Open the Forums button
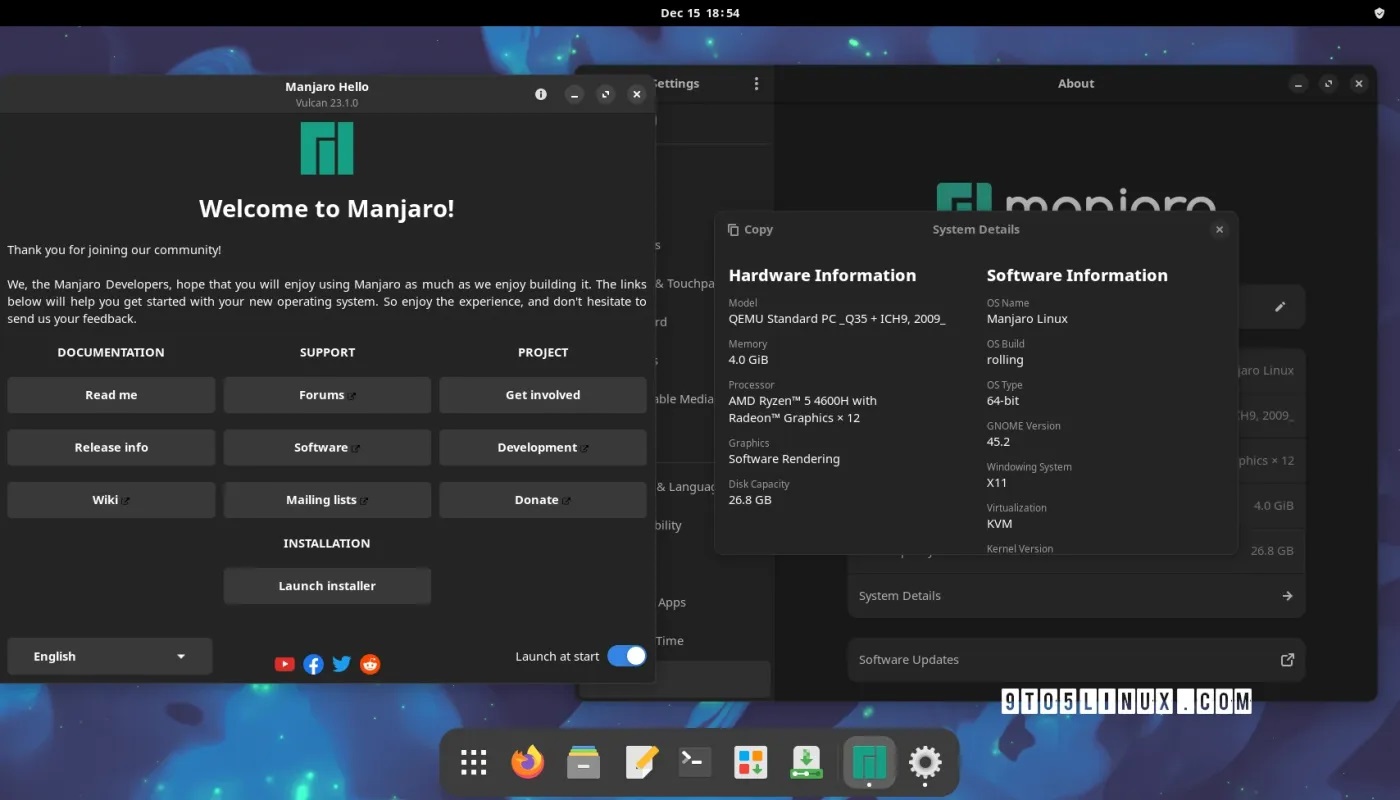Viewport: 1400px width, 800px height. 327,395
